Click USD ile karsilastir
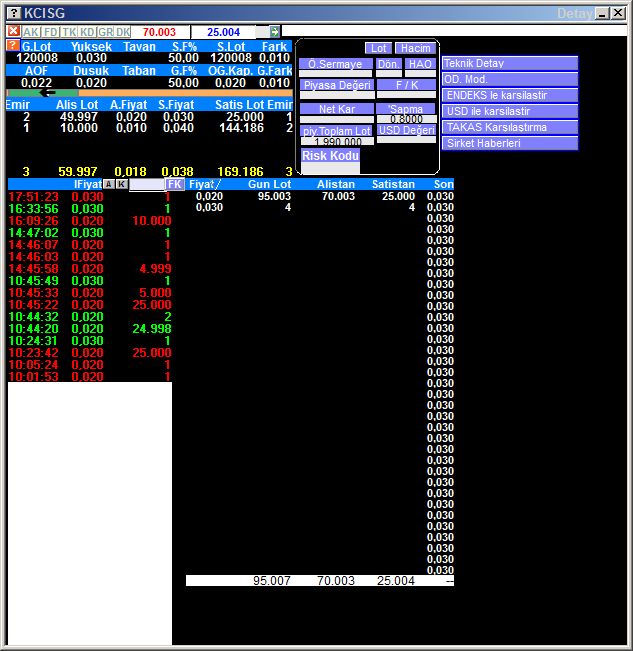This screenshot has width=633, height=651. point(510,111)
